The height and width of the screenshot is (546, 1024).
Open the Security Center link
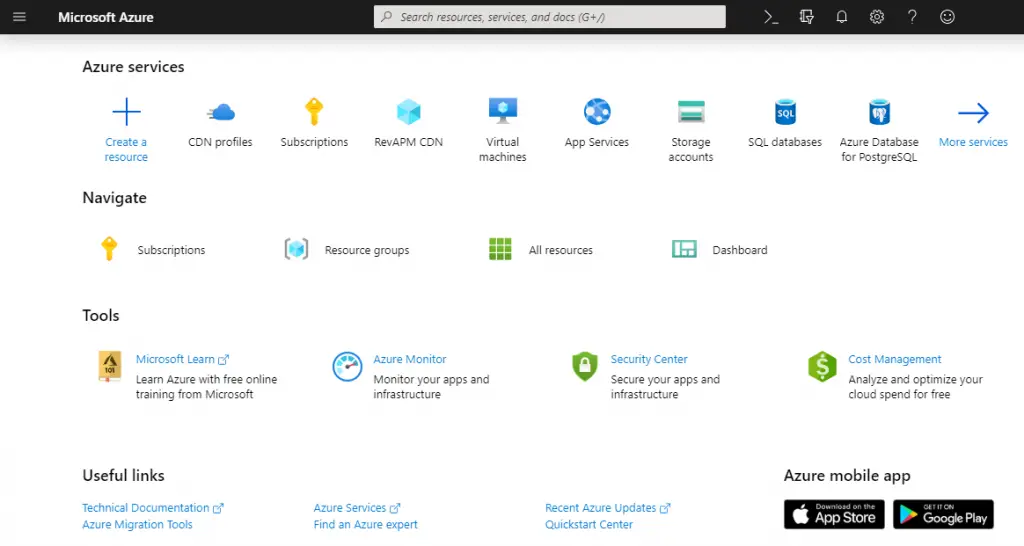(648, 359)
